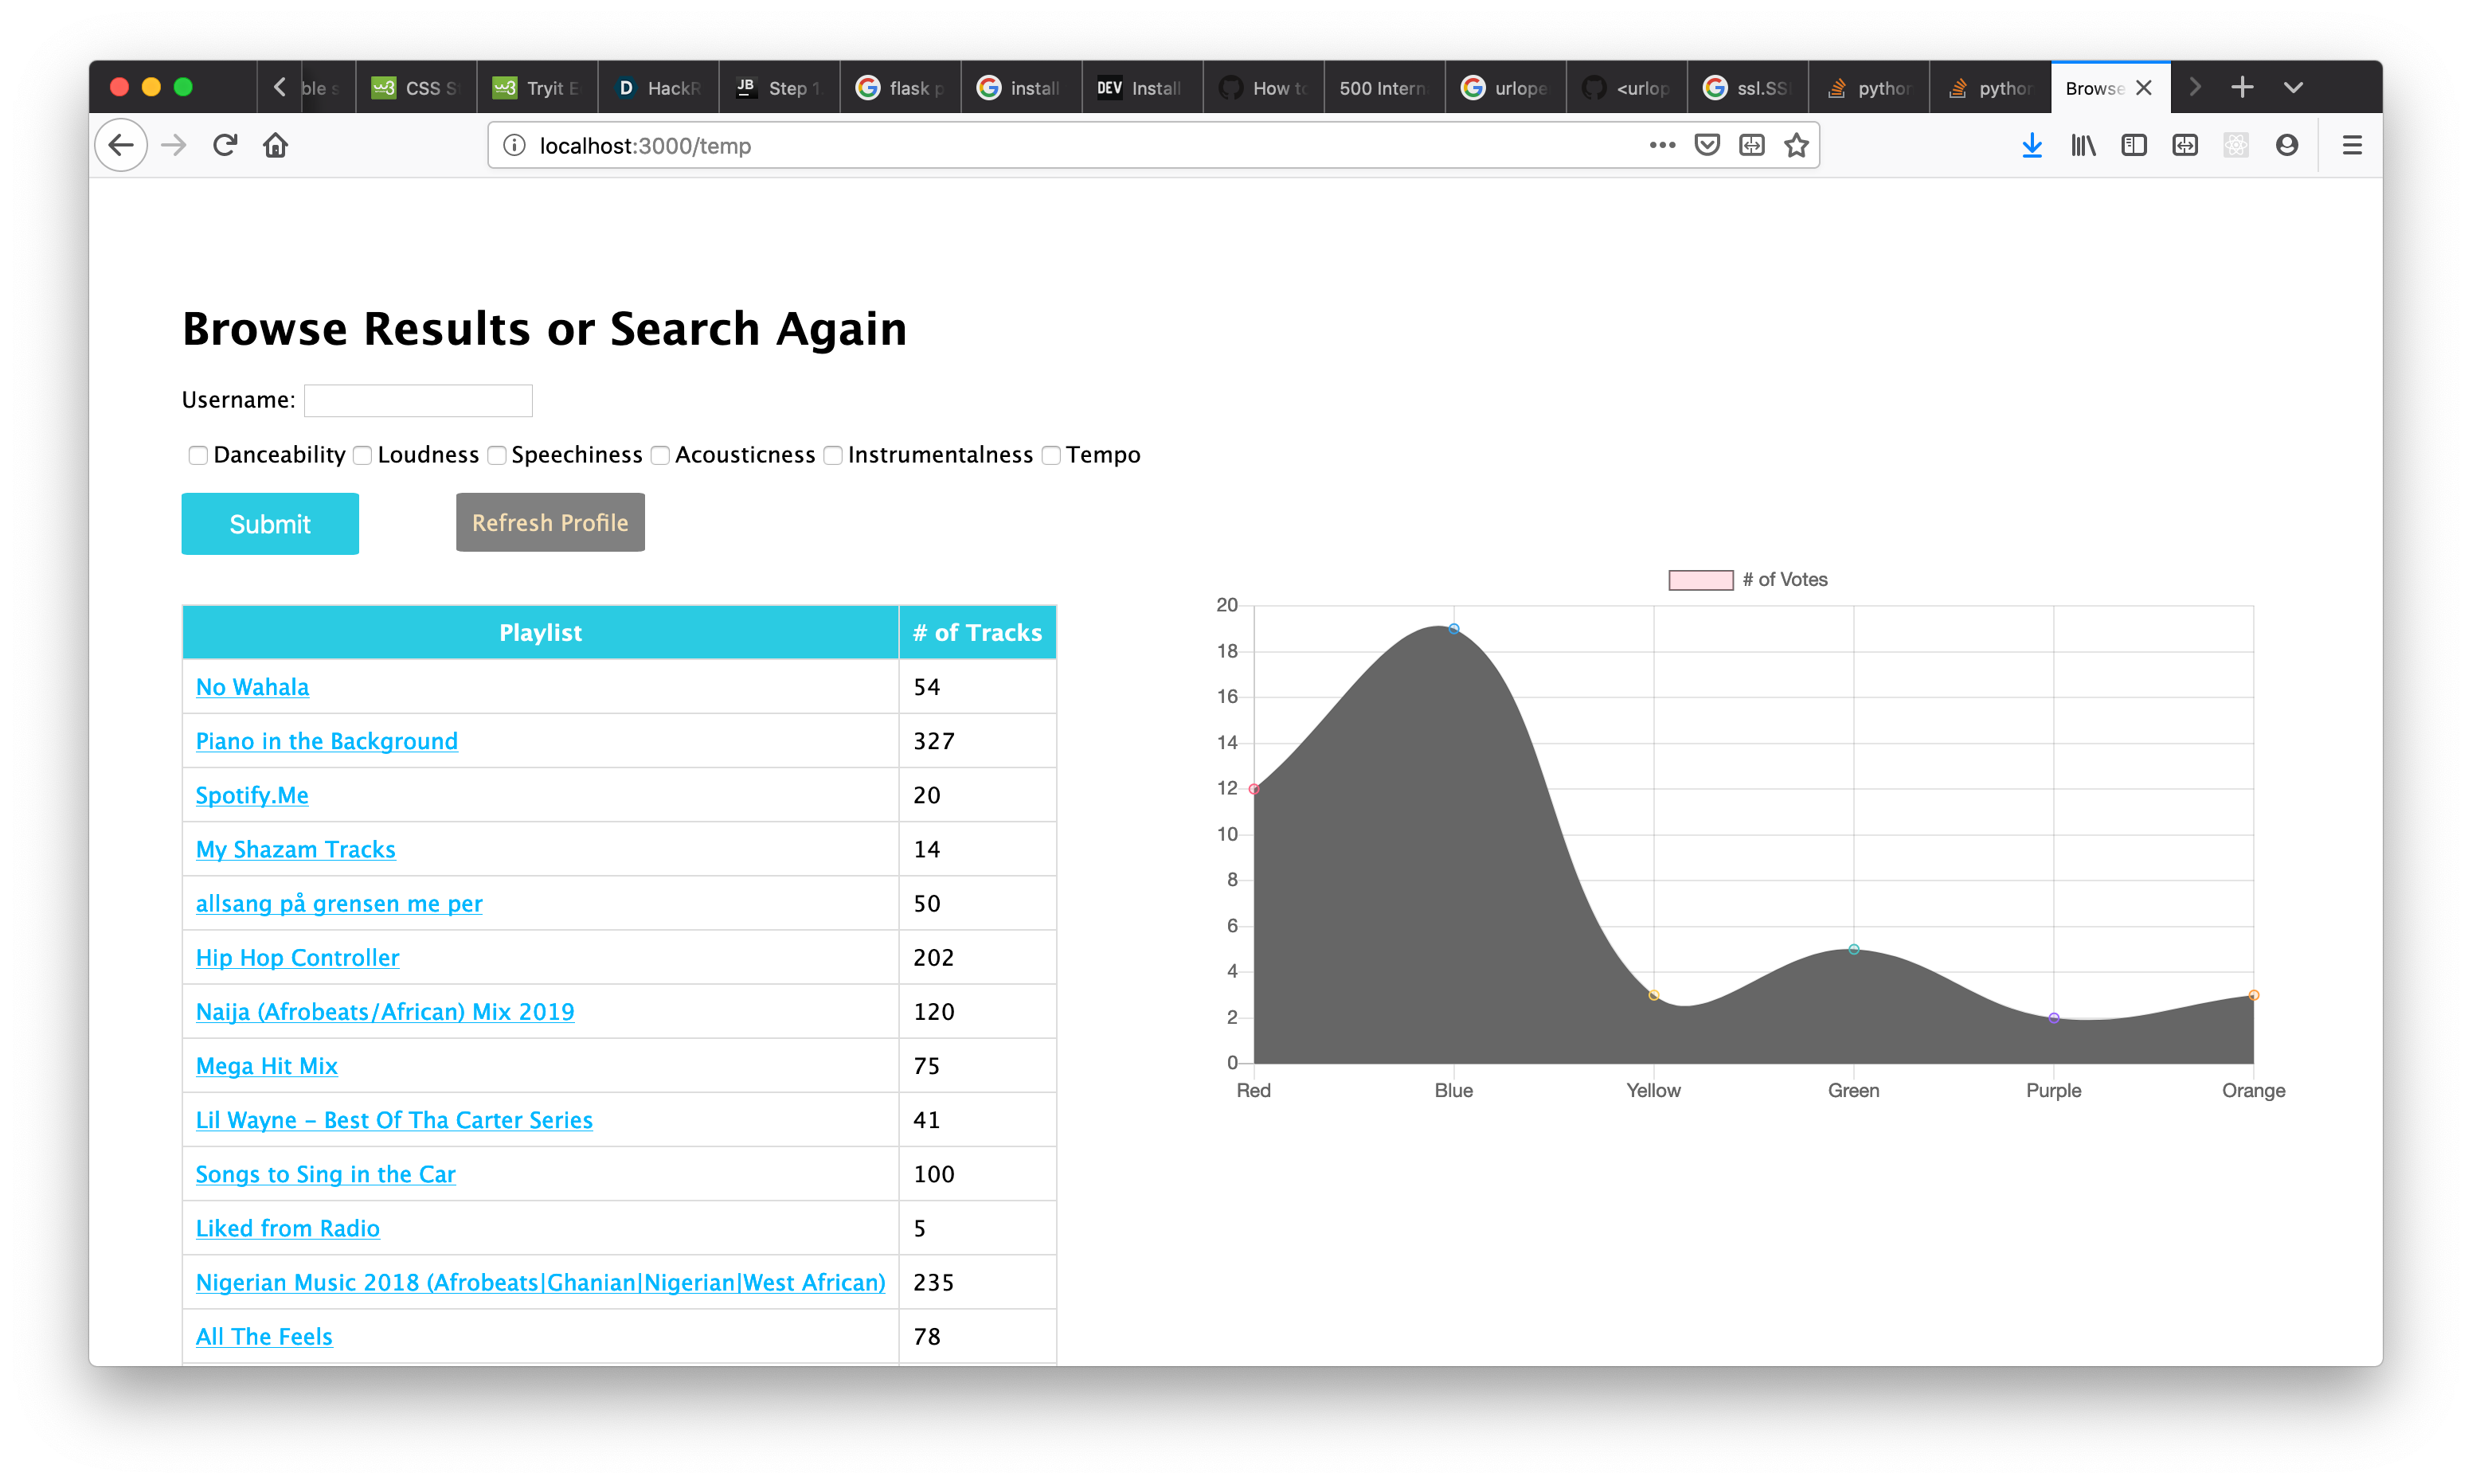Image resolution: width=2472 pixels, height=1484 pixels.
Task: Open Firefox account profile icon
Action: point(2286,146)
